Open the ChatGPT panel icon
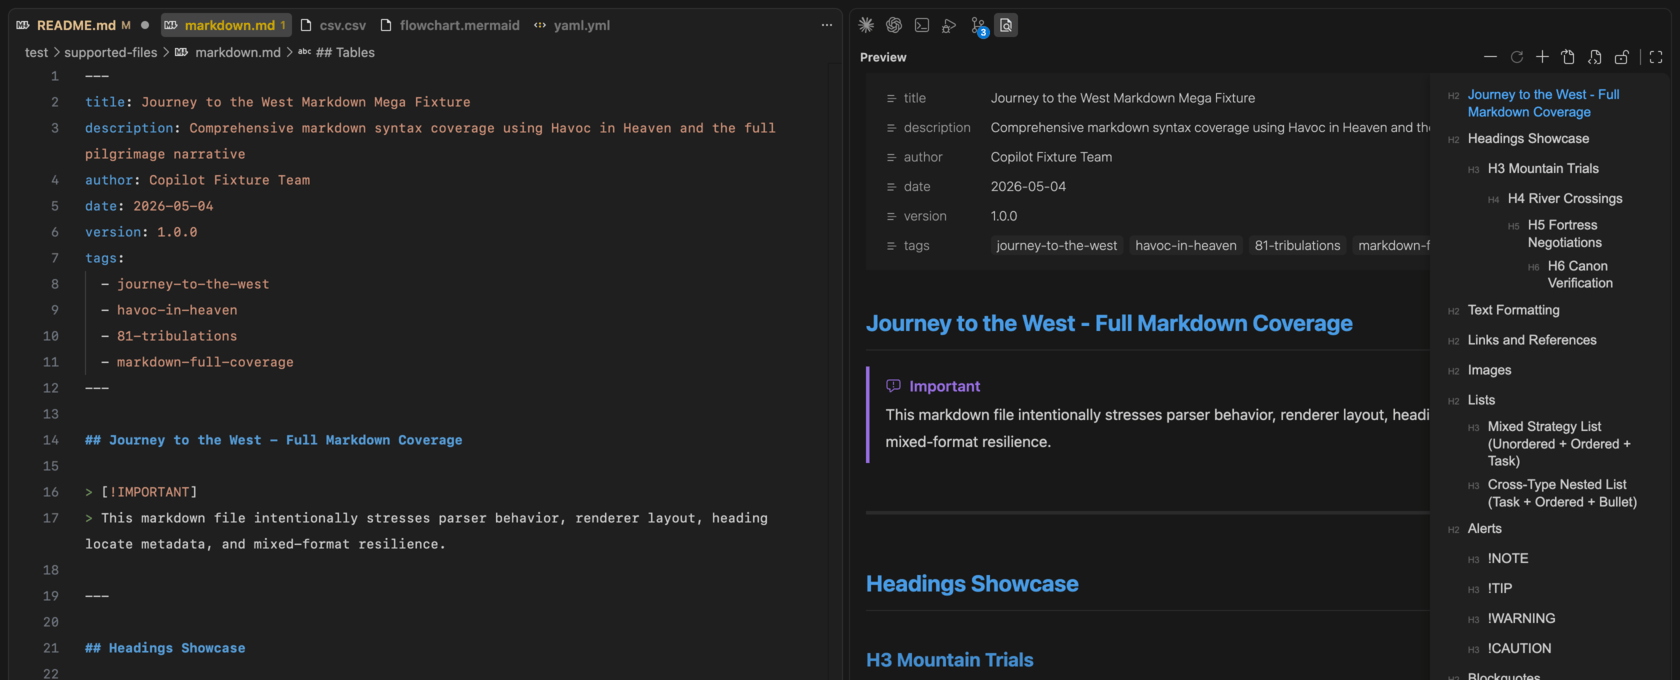 click(894, 25)
